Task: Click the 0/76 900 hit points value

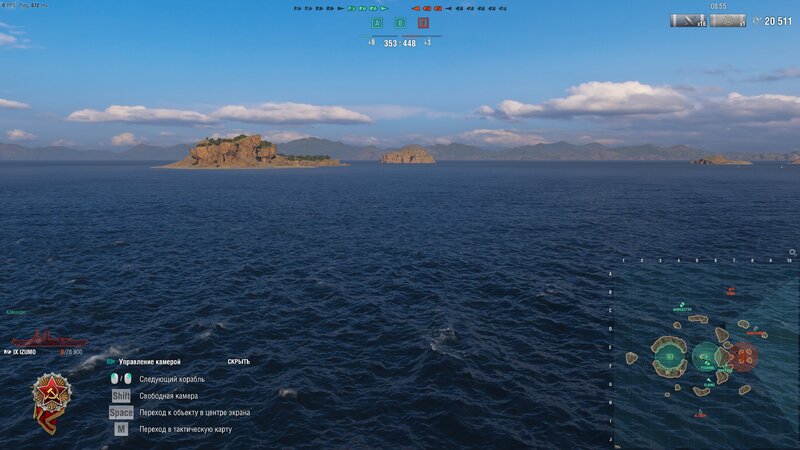Action: click(x=71, y=352)
